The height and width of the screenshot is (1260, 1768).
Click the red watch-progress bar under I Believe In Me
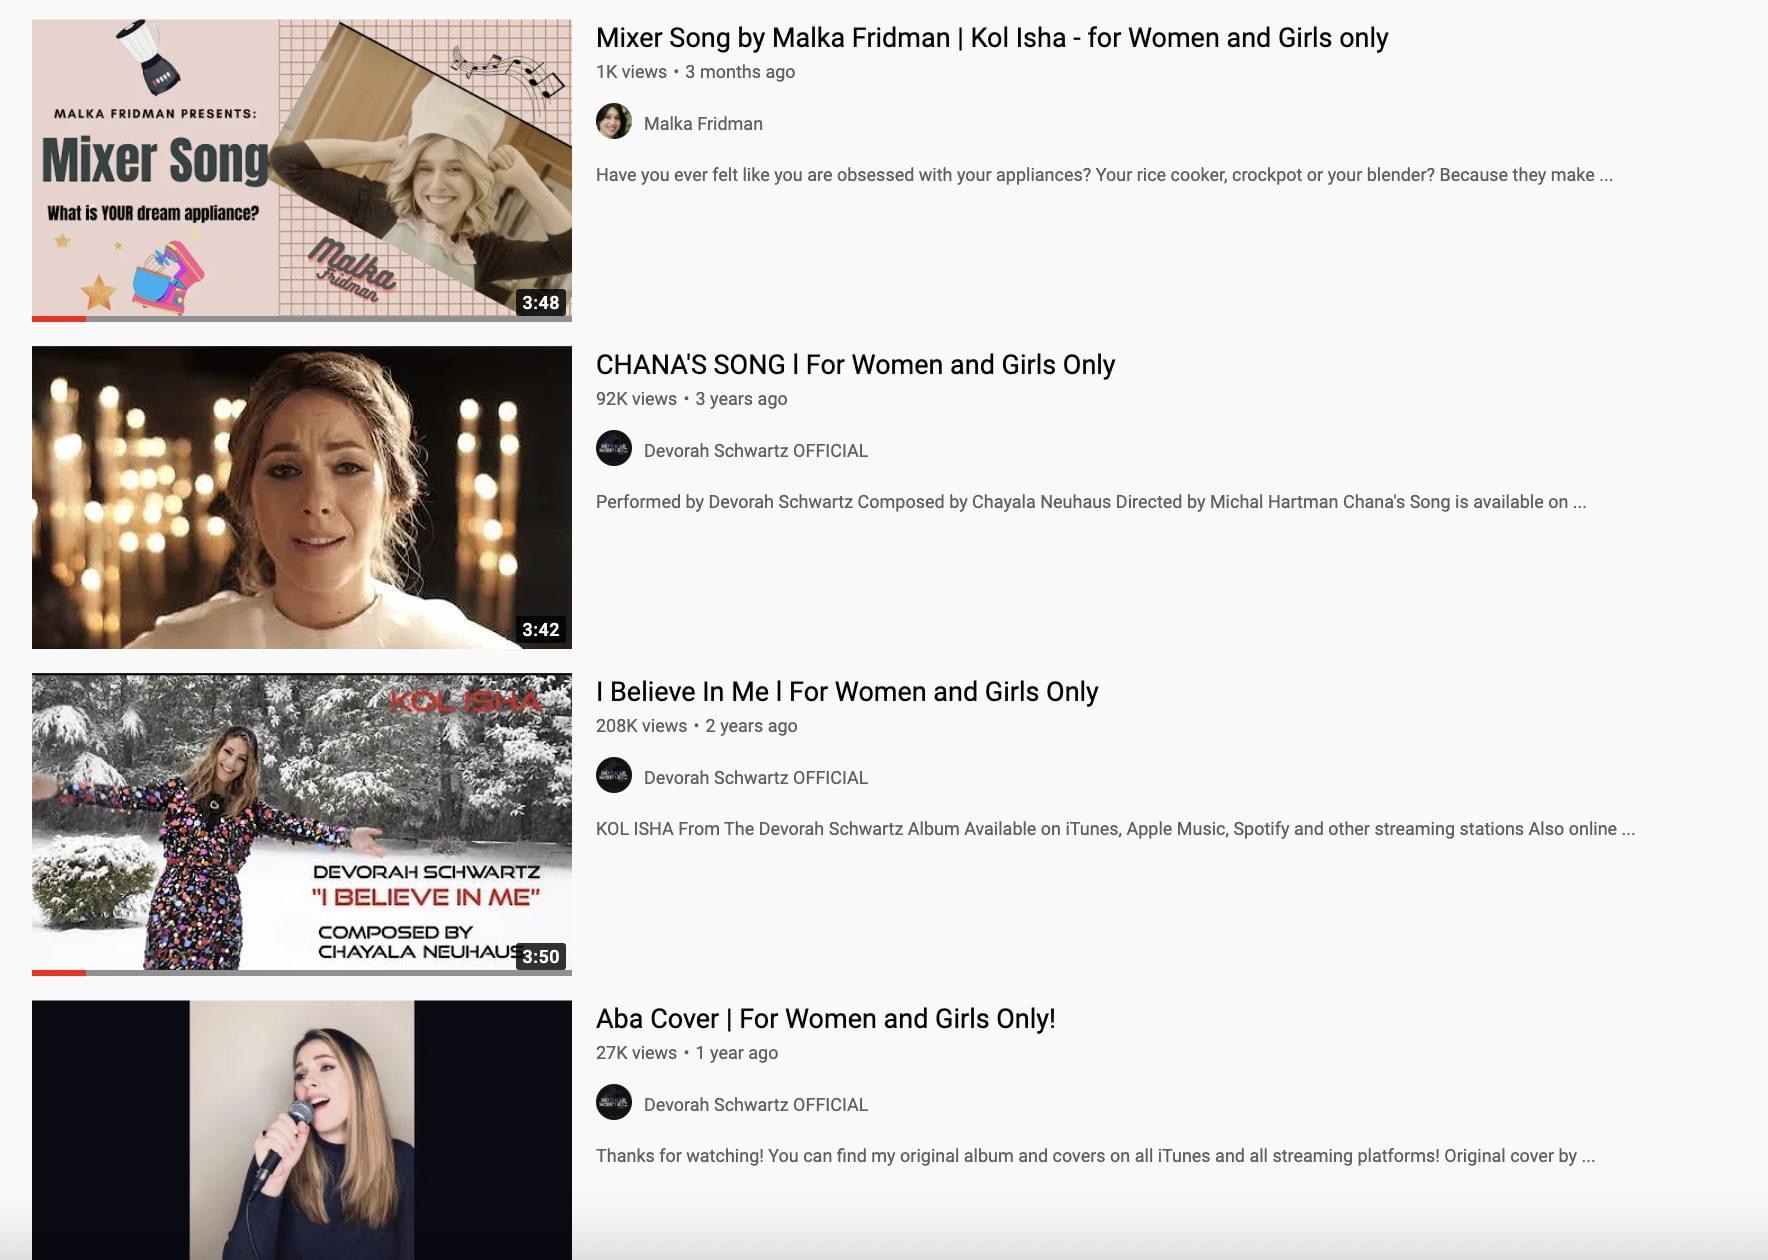59,973
